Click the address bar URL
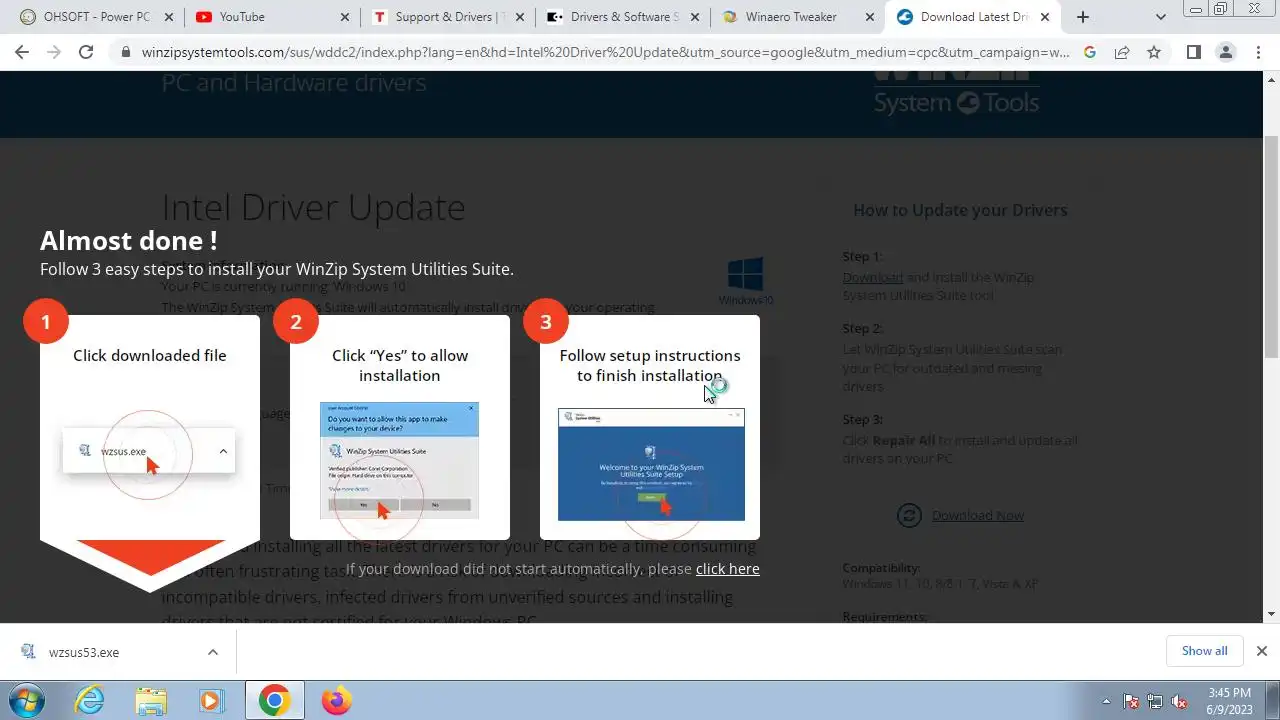This screenshot has width=1280, height=720. [x=604, y=53]
